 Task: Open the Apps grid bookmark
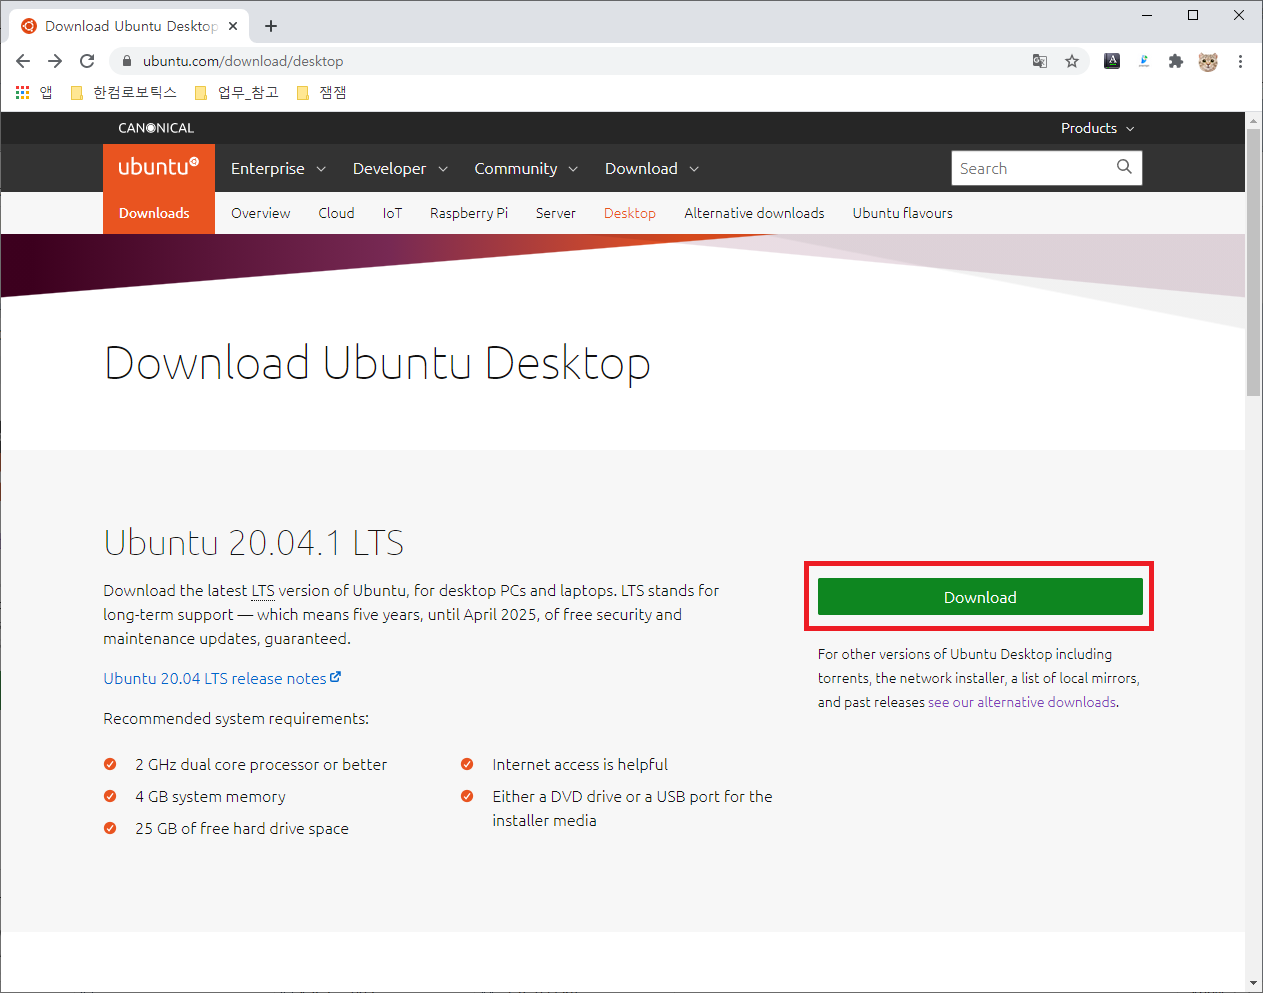[x=34, y=92]
